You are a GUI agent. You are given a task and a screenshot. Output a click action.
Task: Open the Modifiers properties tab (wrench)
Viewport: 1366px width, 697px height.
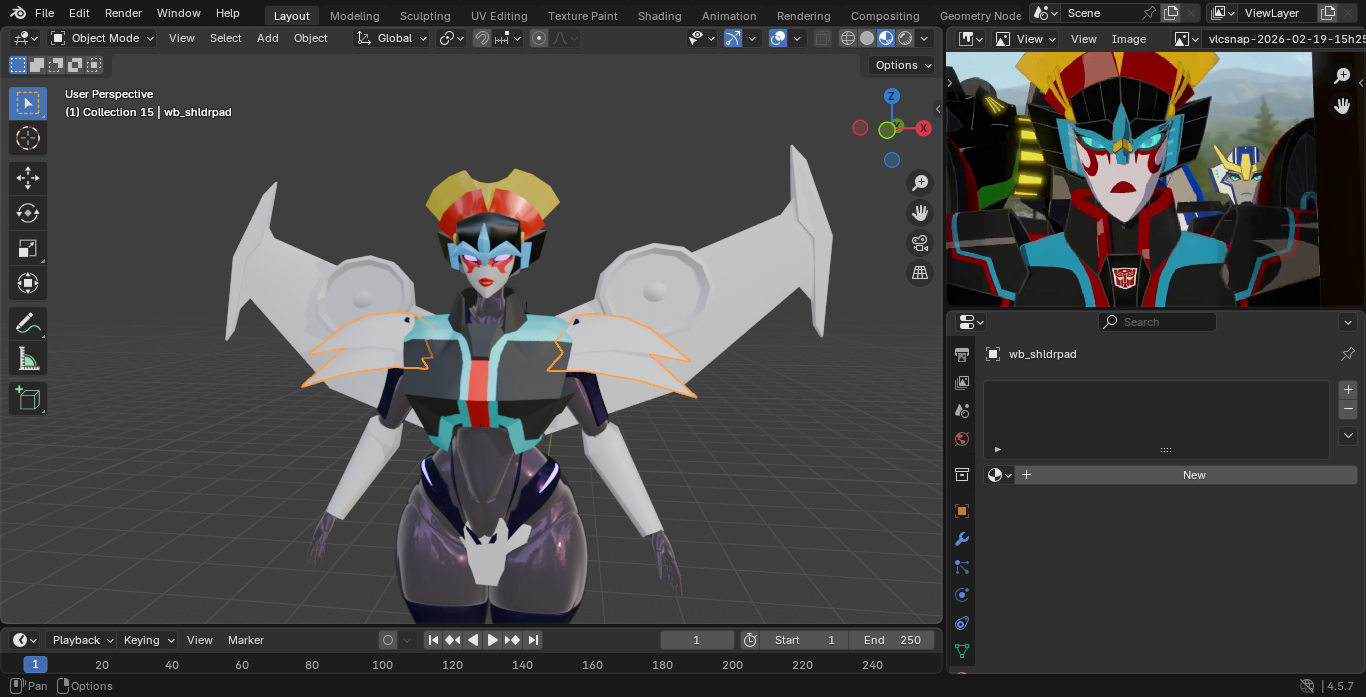(962, 539)
